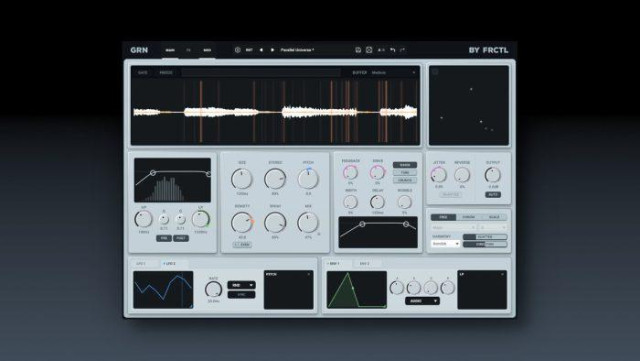Open the LFO shape RND dropdown
Image resolution: width=640 pixels, height=361 pixels.
click(x=241, y=285)
